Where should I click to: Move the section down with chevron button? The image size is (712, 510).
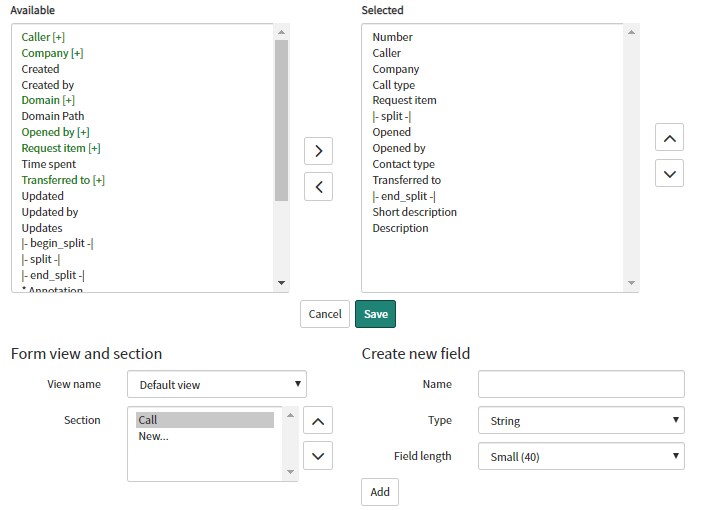(318, 456)
